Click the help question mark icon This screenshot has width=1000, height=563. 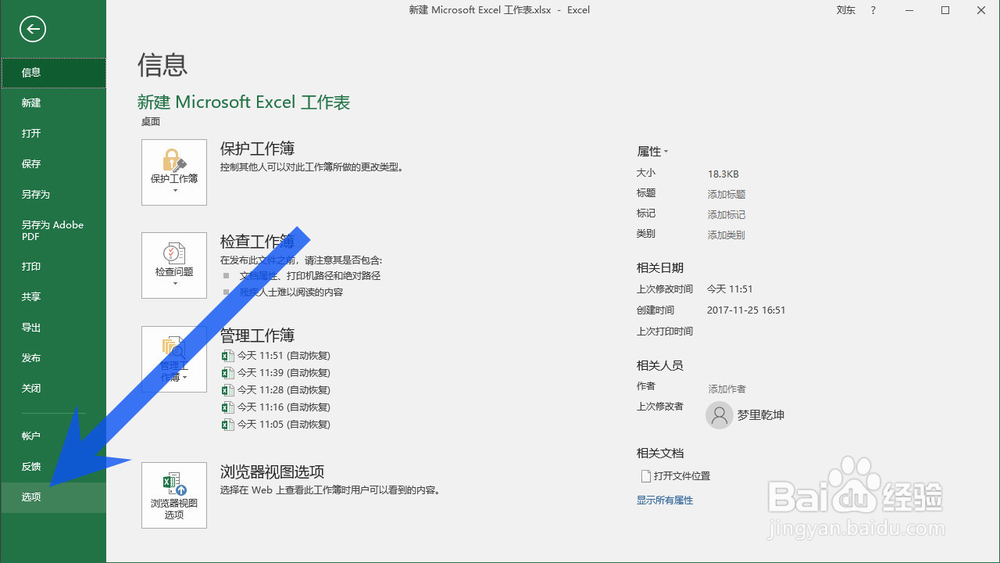point(873,10)
